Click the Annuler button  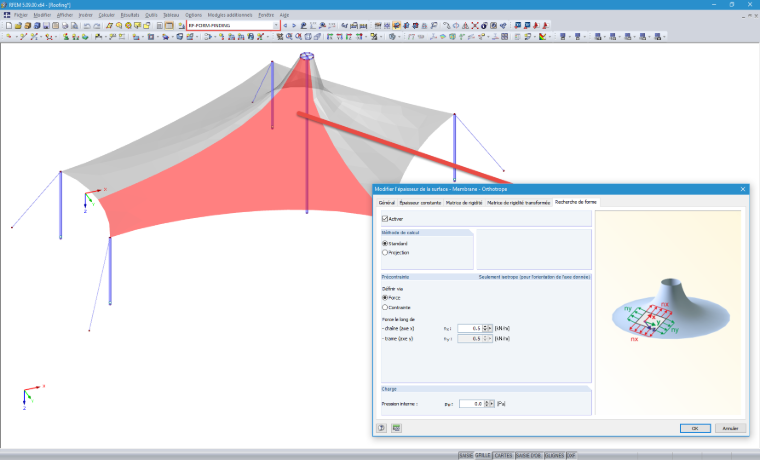point(730,428)
